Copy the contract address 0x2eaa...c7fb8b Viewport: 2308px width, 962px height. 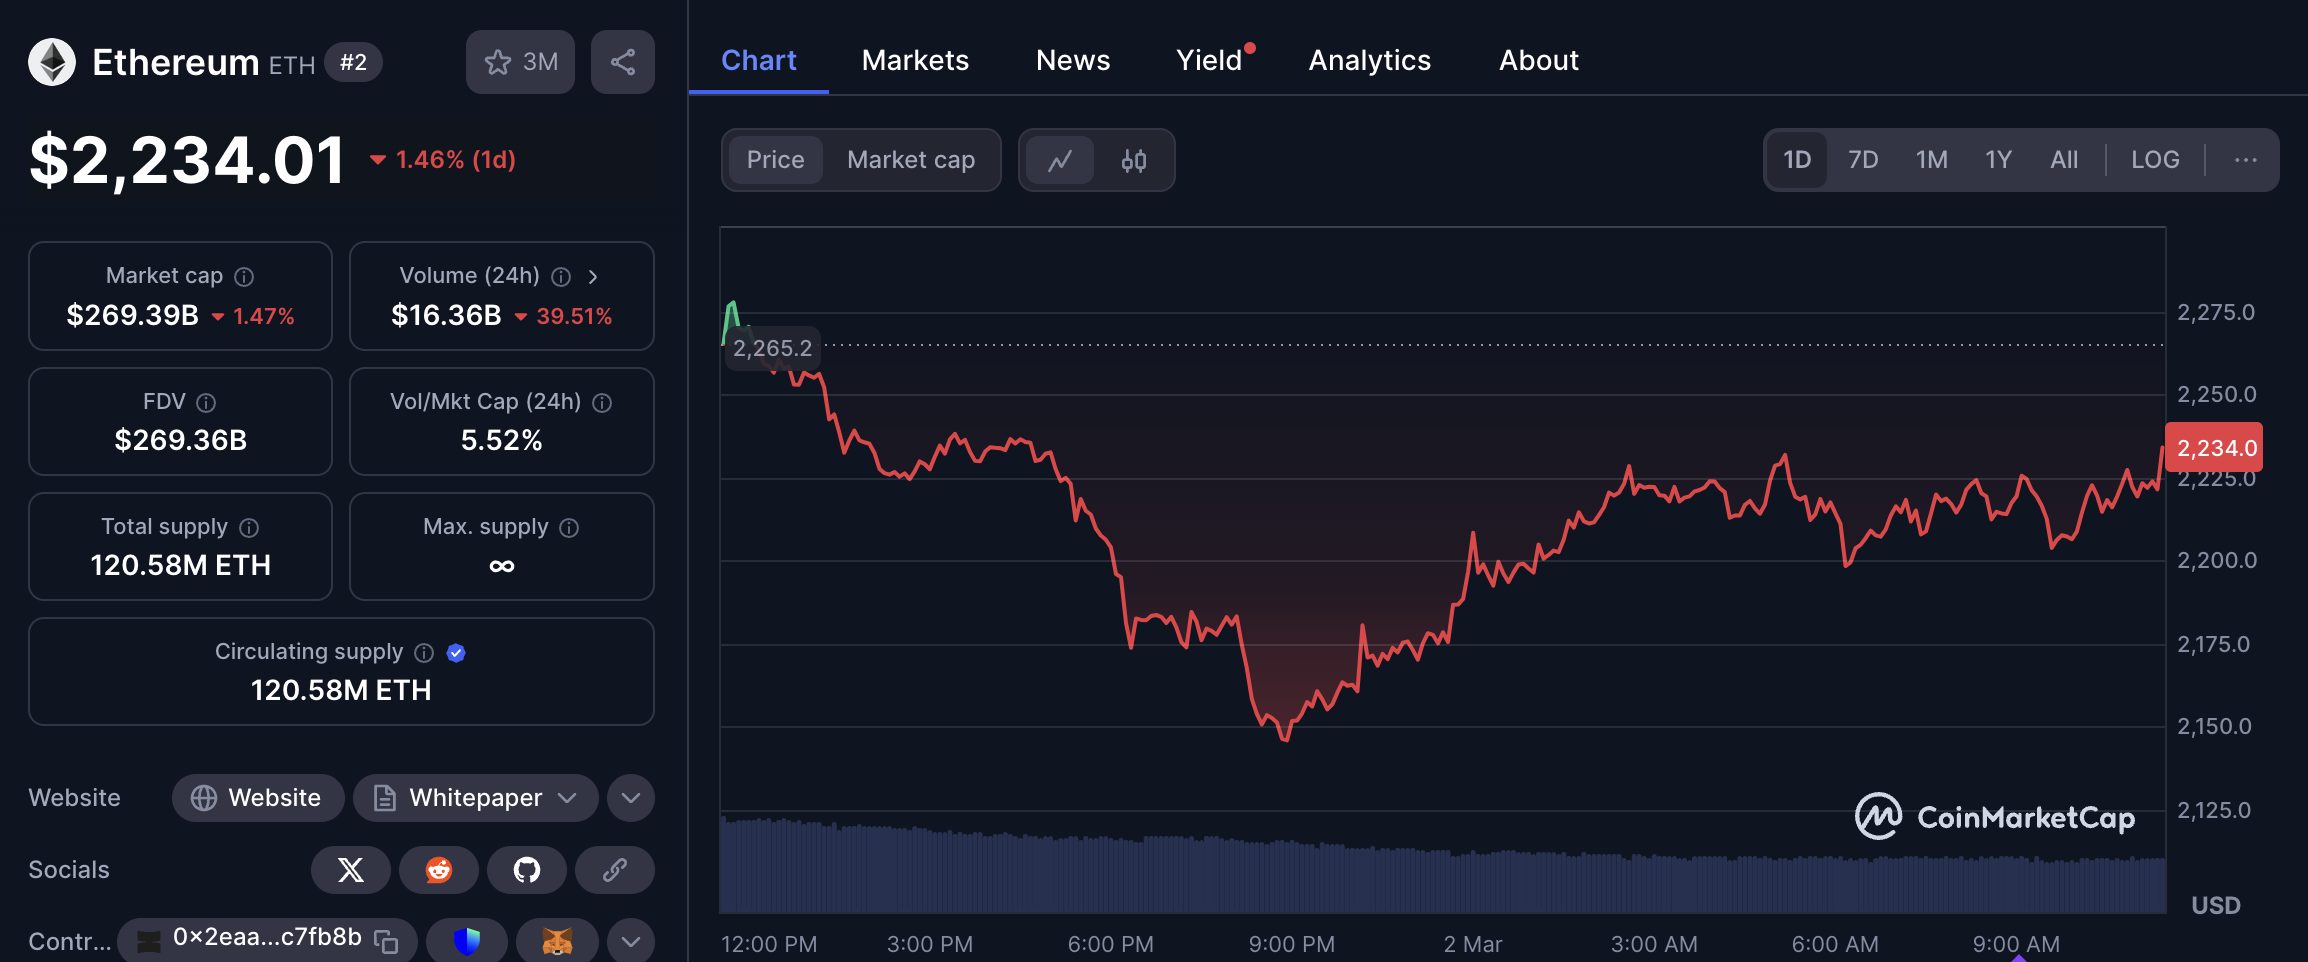(x=386, y=941)
